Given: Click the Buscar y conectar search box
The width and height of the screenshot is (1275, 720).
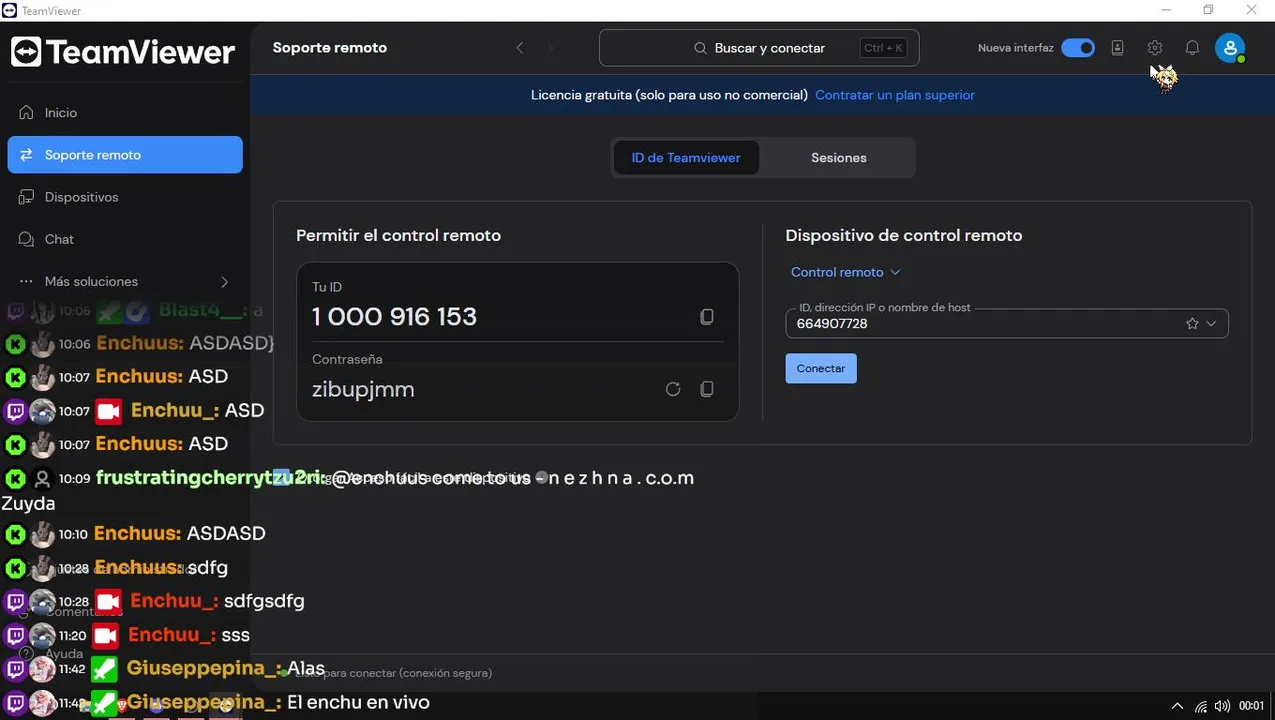Looking at the screenshot, I should pyautogui.click(x=759, y=48).
